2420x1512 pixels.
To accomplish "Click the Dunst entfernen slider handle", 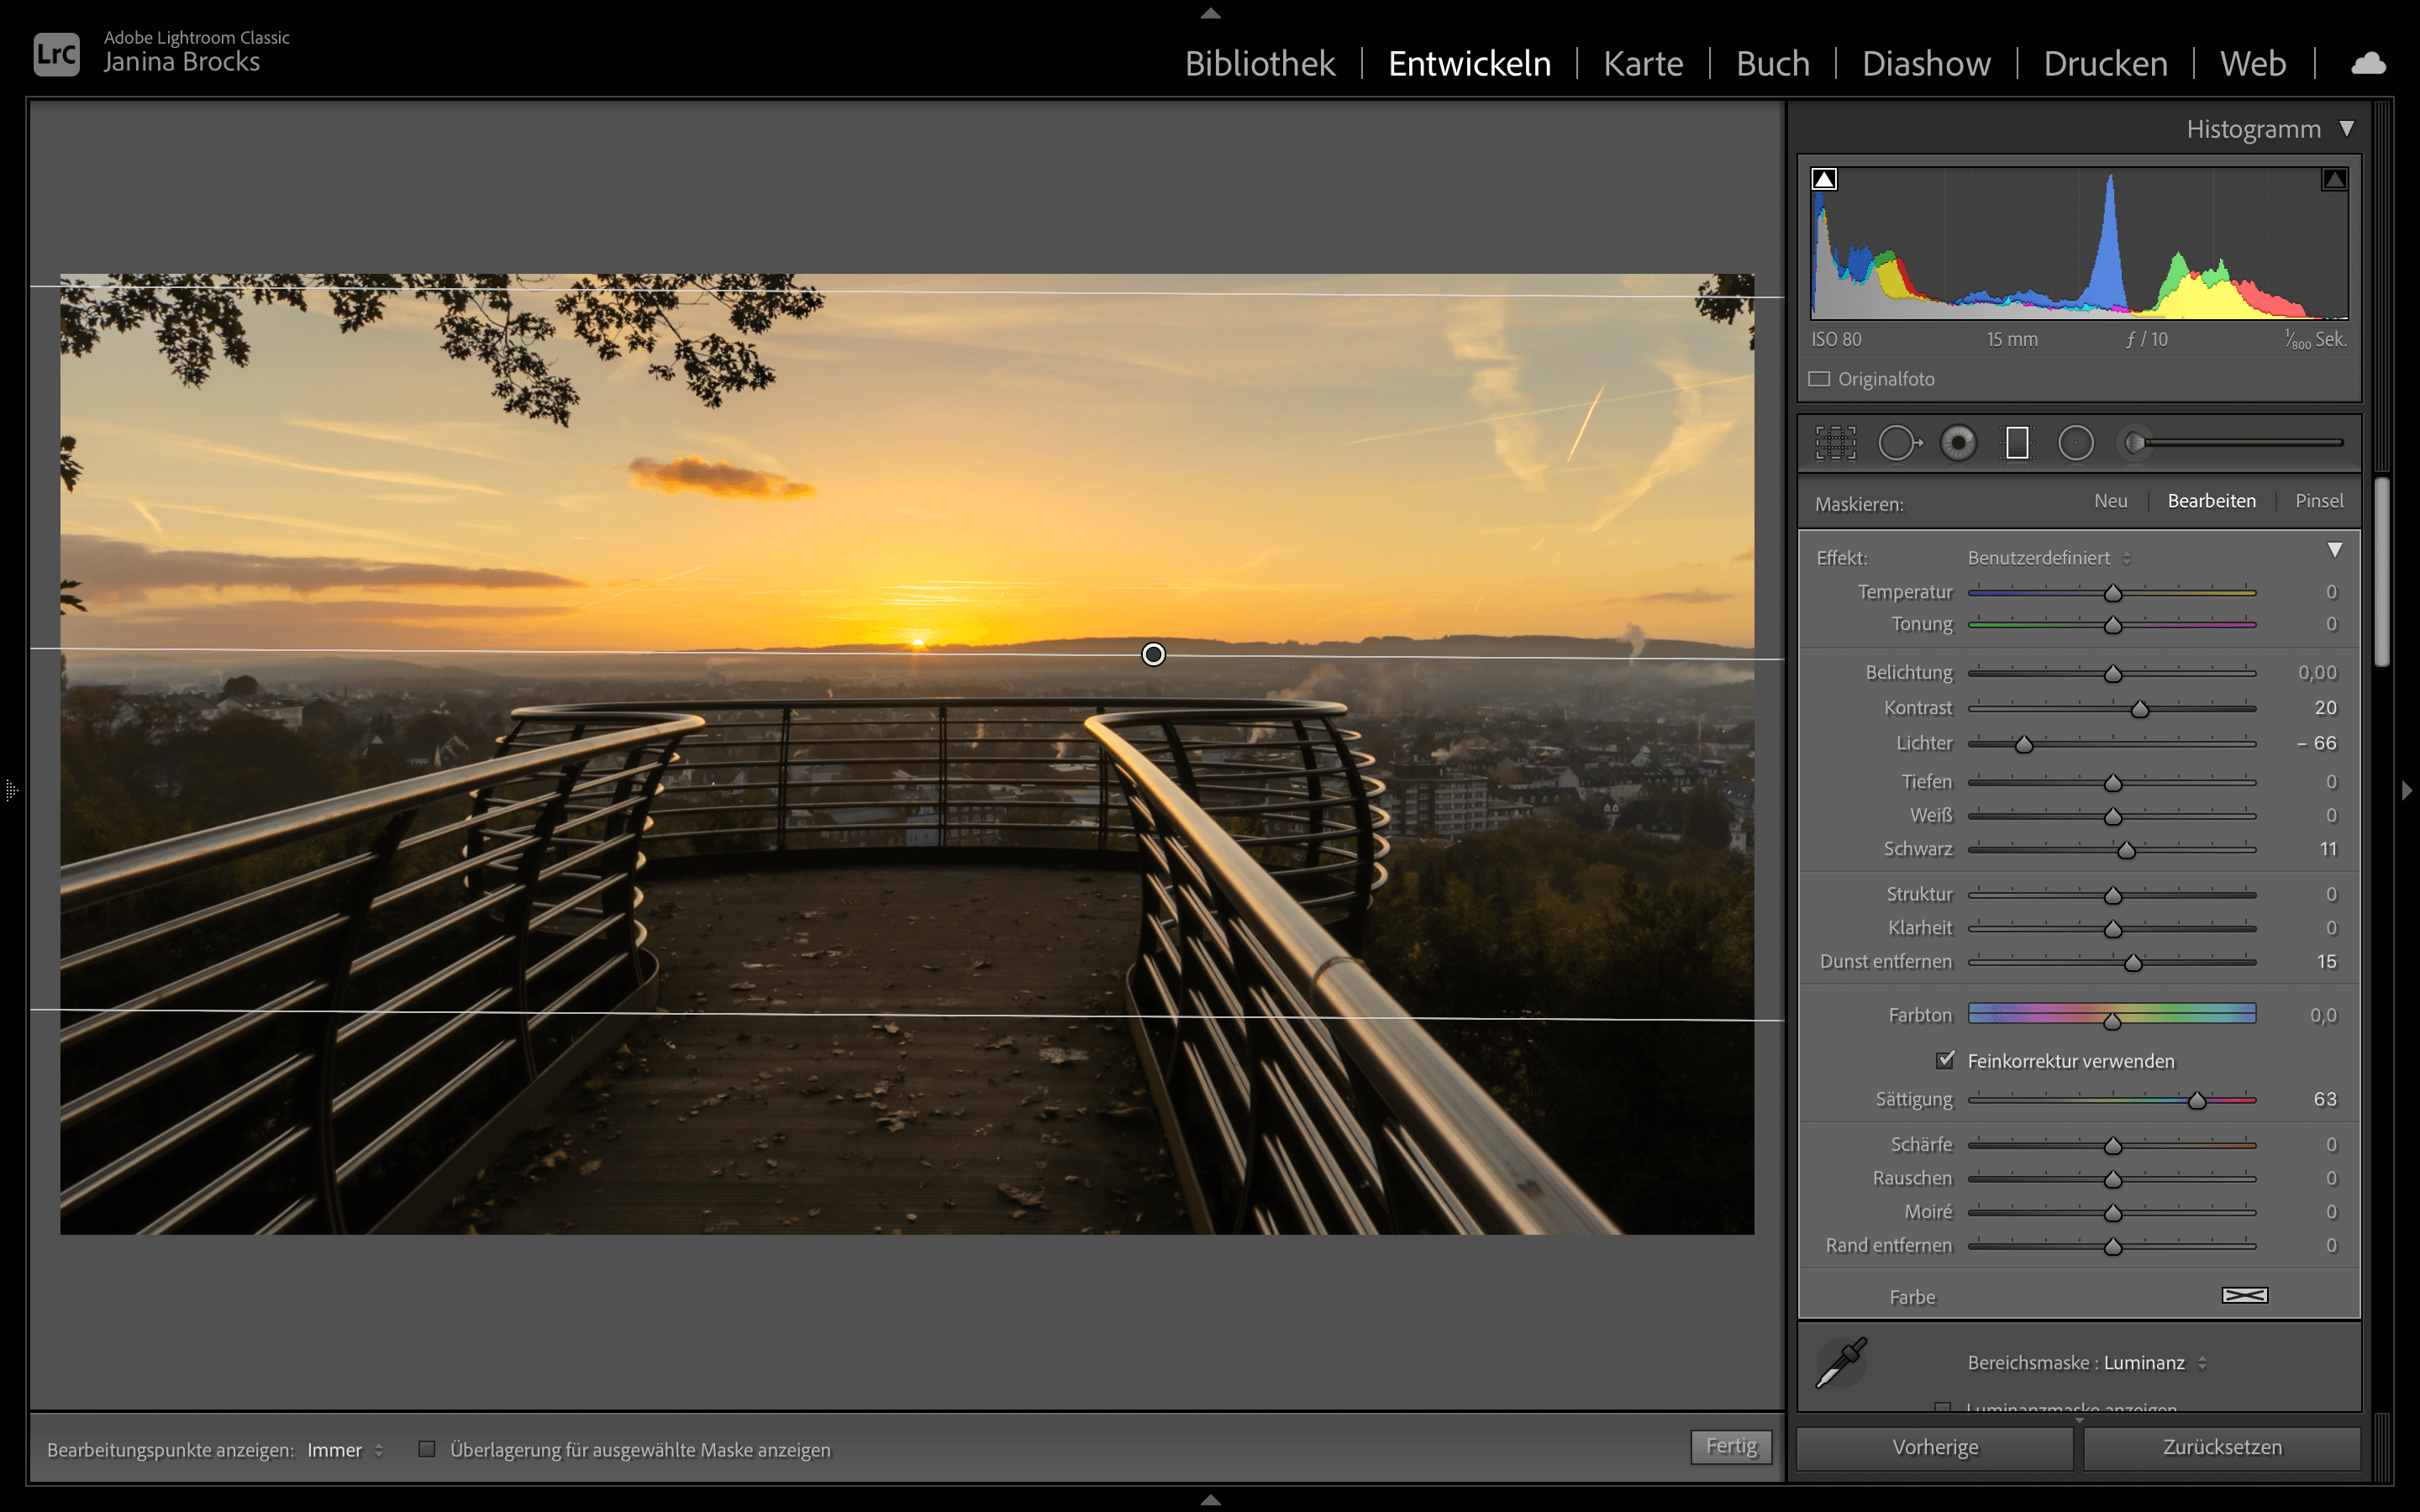I will (2133, 963).
